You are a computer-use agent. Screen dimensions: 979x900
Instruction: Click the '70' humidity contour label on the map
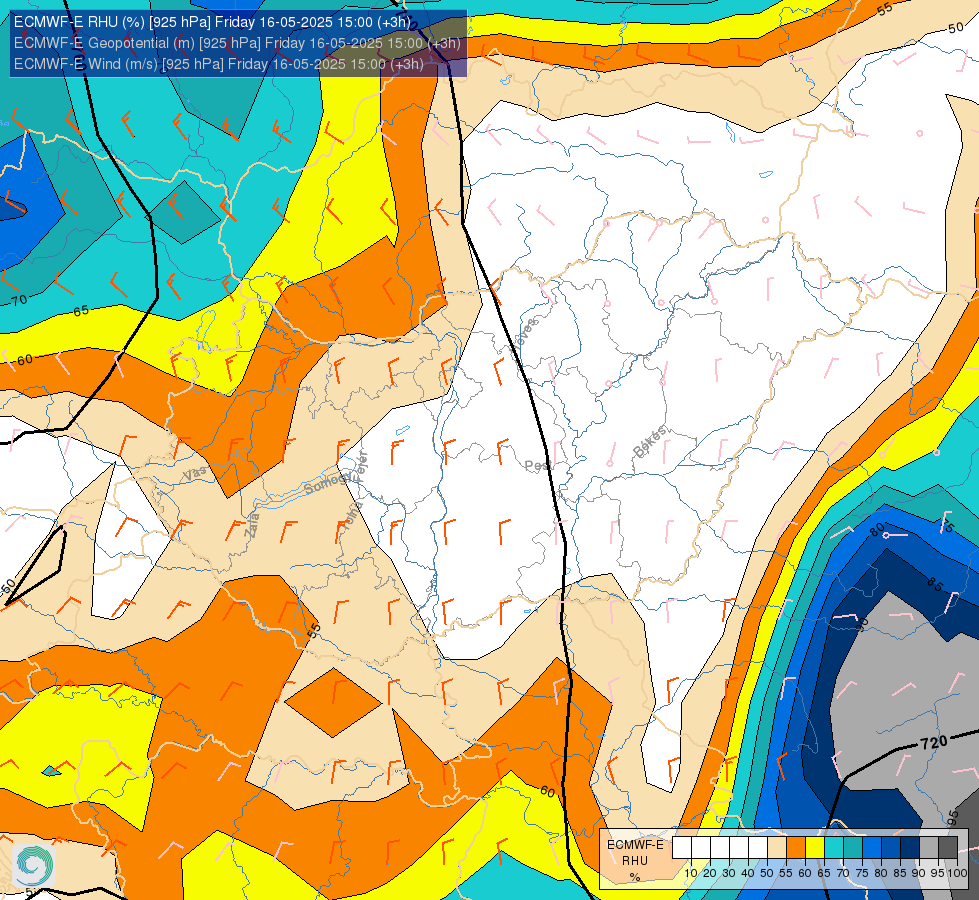click(x=19, y=300)
